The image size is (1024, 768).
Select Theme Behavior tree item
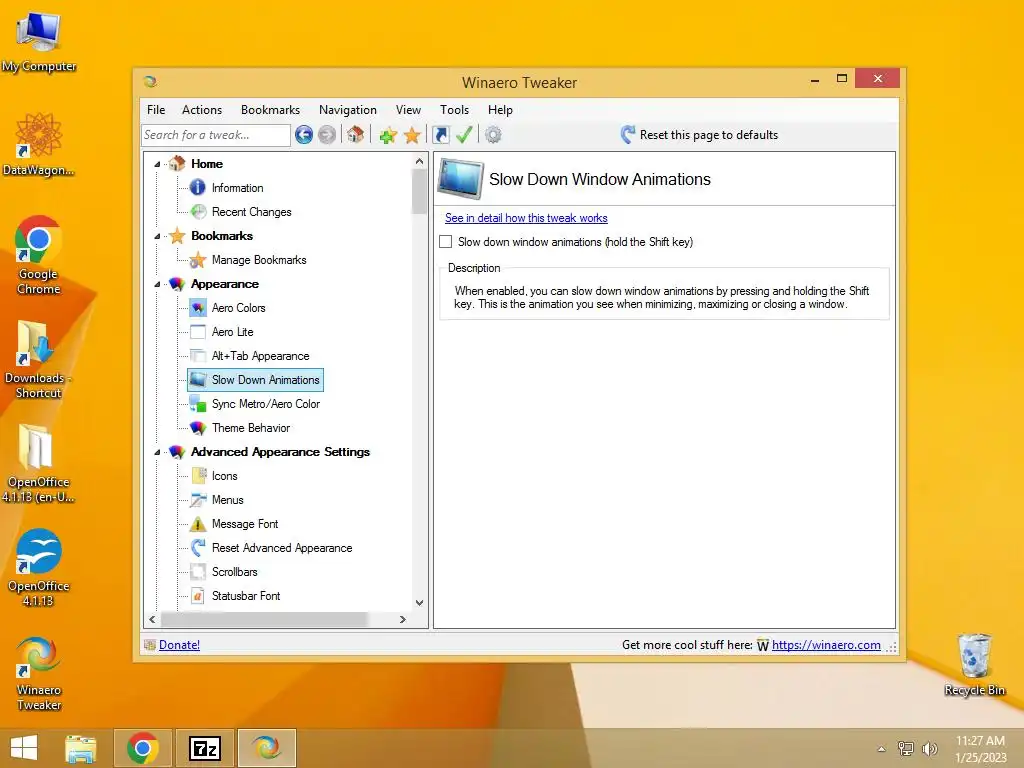(x=251, y=428)
